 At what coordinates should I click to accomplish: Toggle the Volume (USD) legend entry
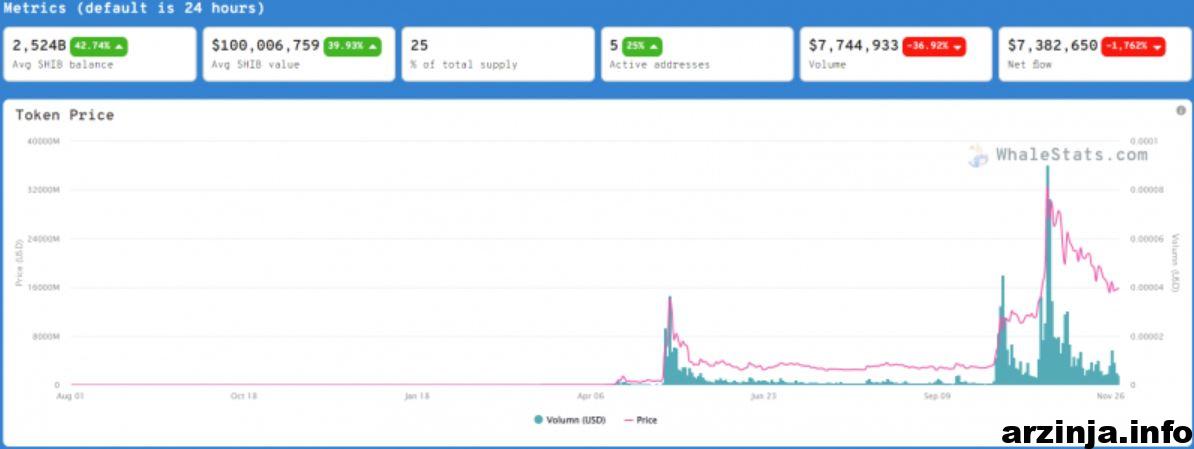570,420
